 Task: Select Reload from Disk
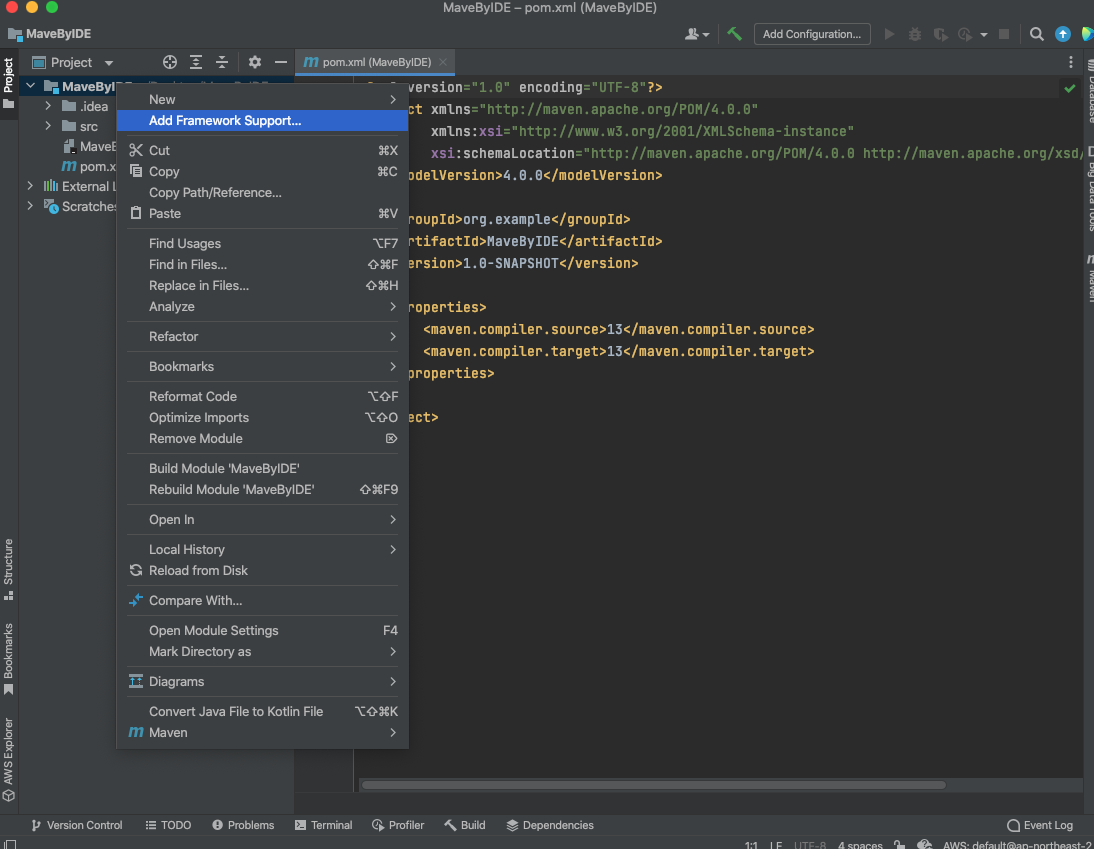point(262,571)
